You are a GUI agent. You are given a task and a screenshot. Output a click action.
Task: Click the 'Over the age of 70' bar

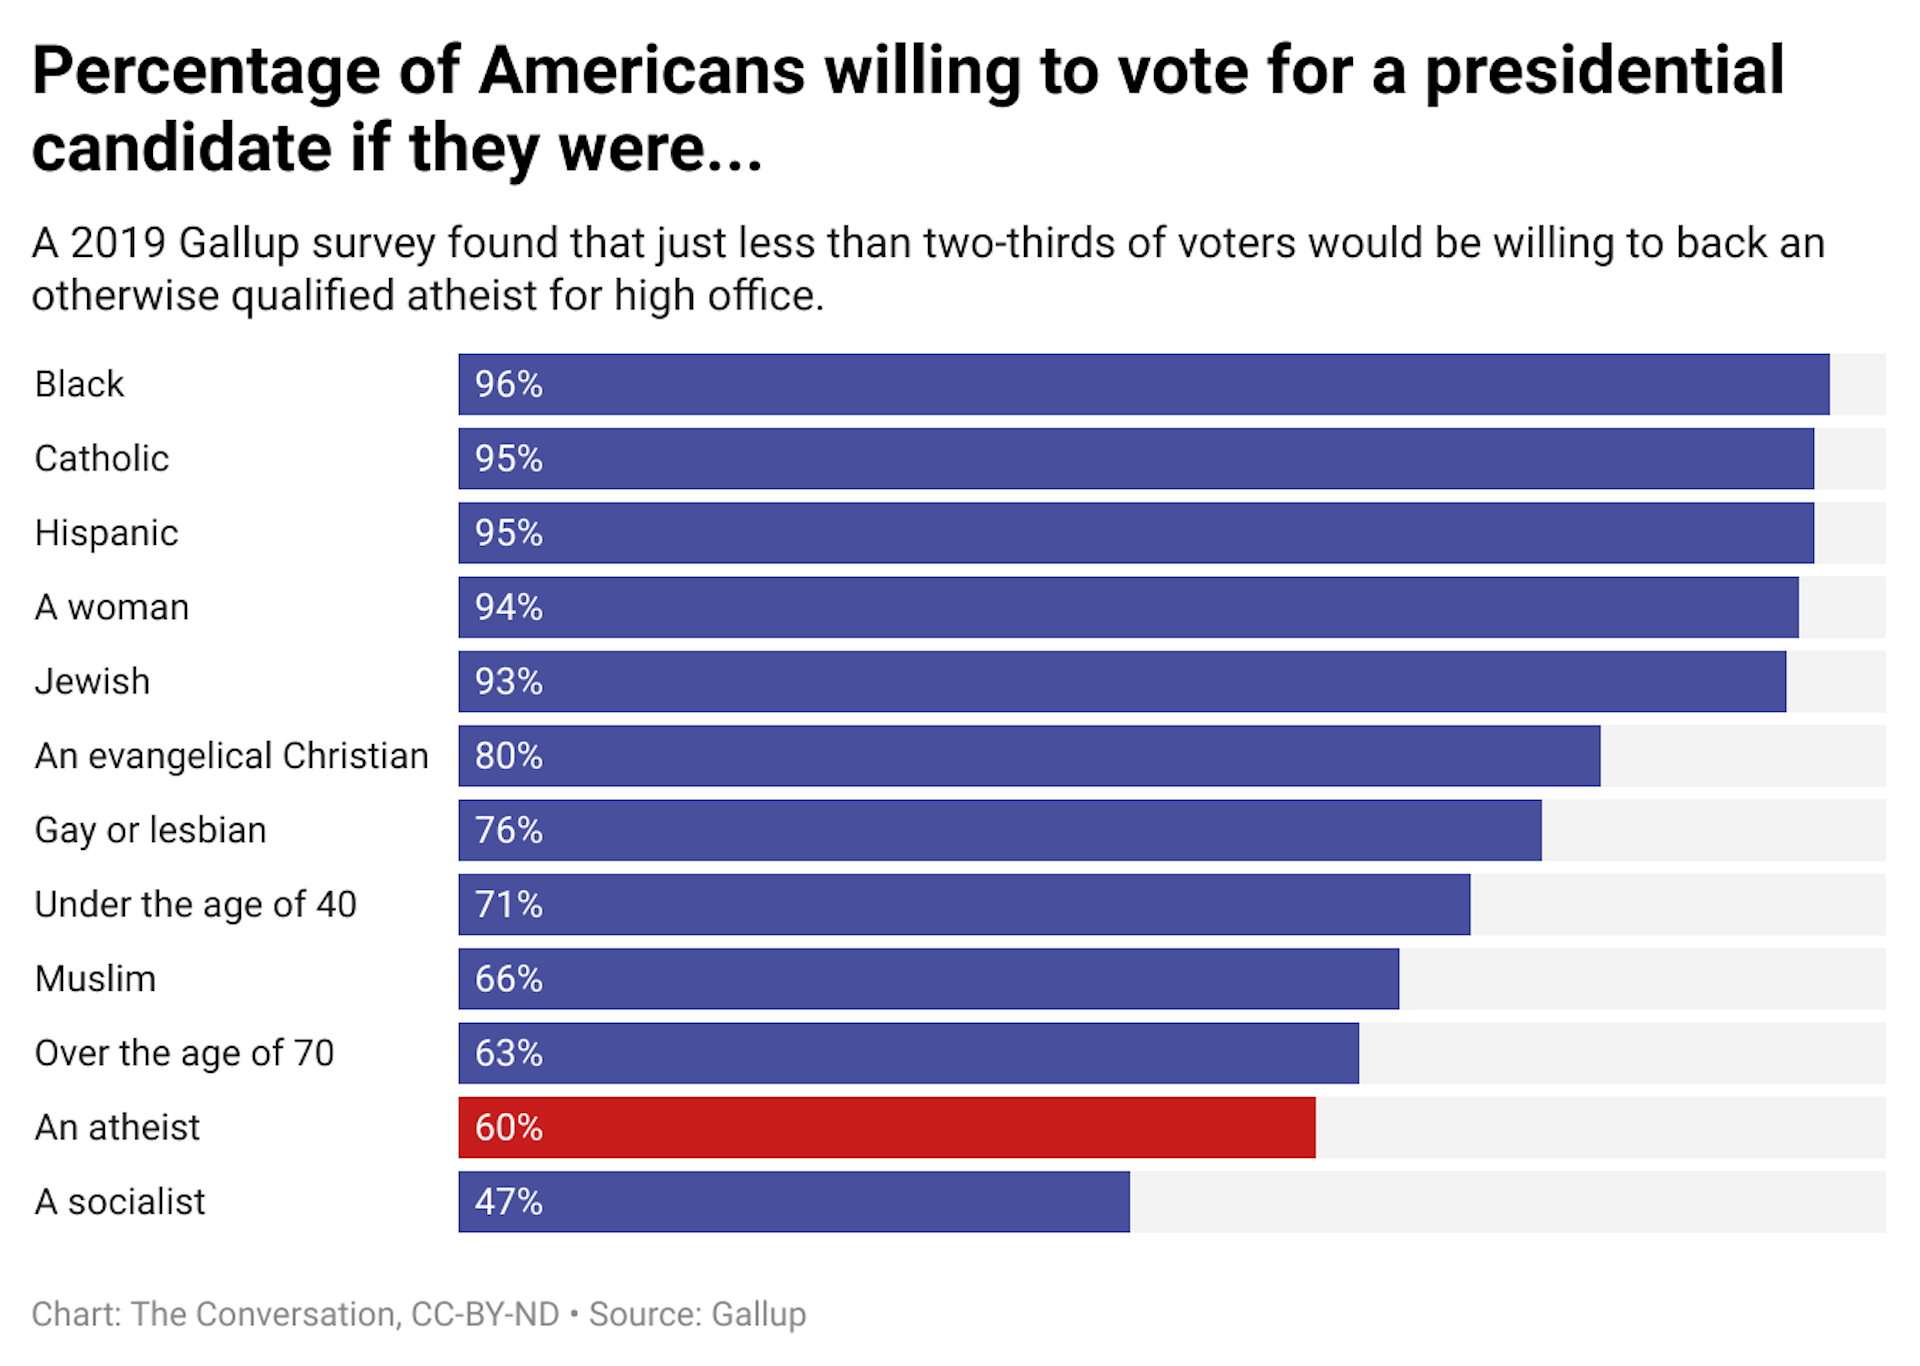908,1053
